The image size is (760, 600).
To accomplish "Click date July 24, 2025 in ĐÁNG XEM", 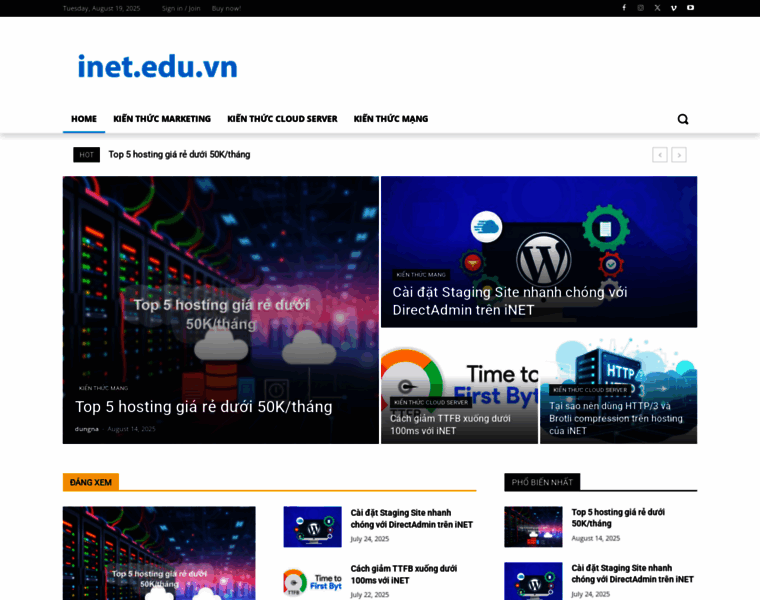I will [370, 539].
